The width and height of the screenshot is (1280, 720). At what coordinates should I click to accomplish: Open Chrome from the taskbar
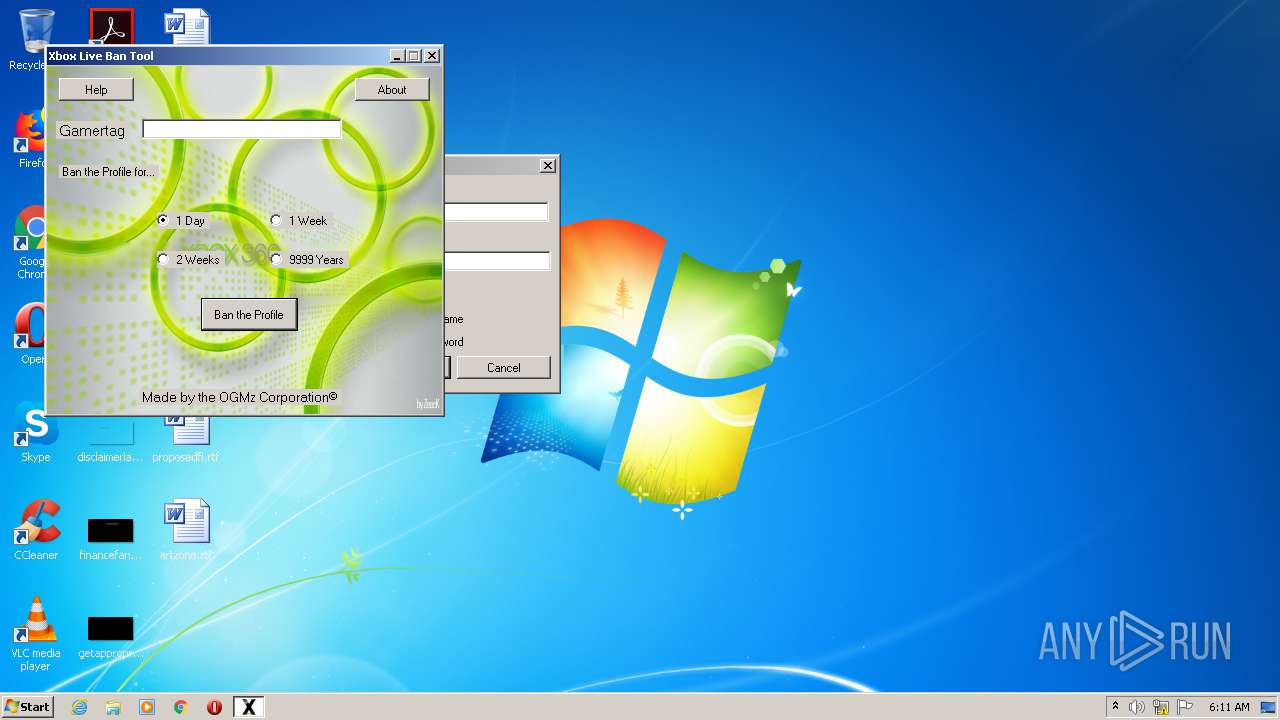[x=181, y=707]
